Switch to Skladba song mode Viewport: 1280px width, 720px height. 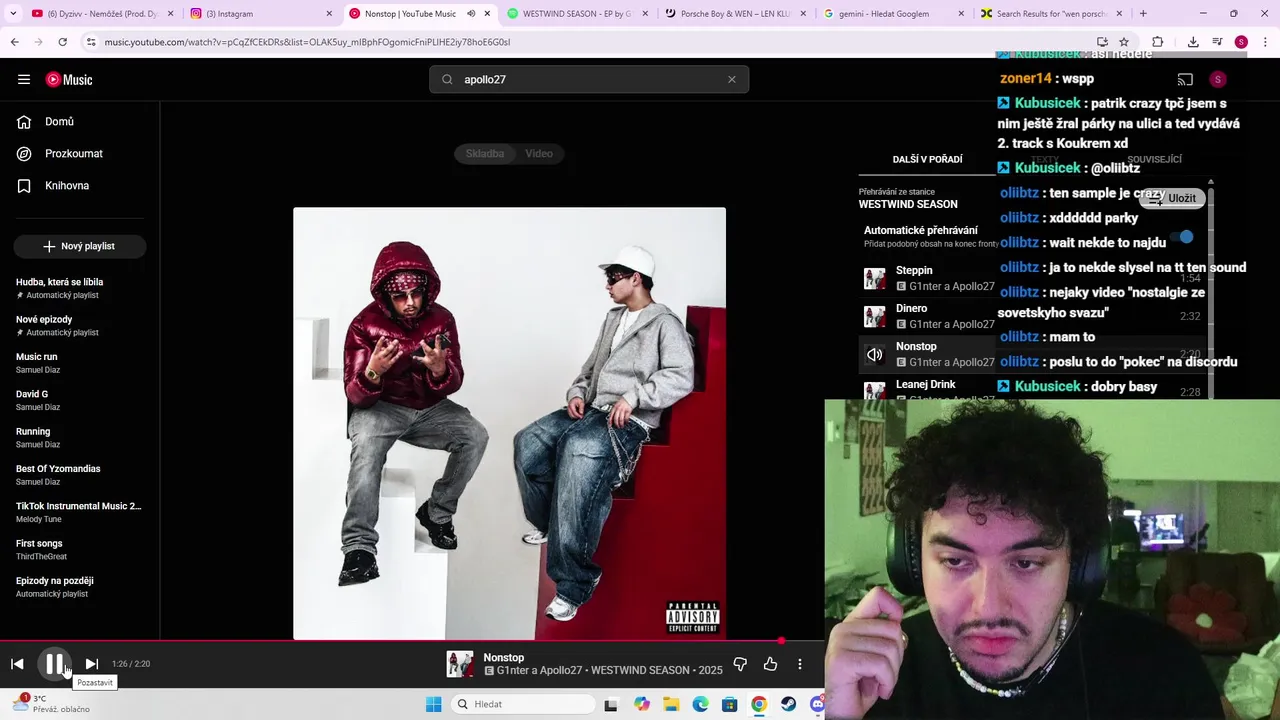(484, 153)
